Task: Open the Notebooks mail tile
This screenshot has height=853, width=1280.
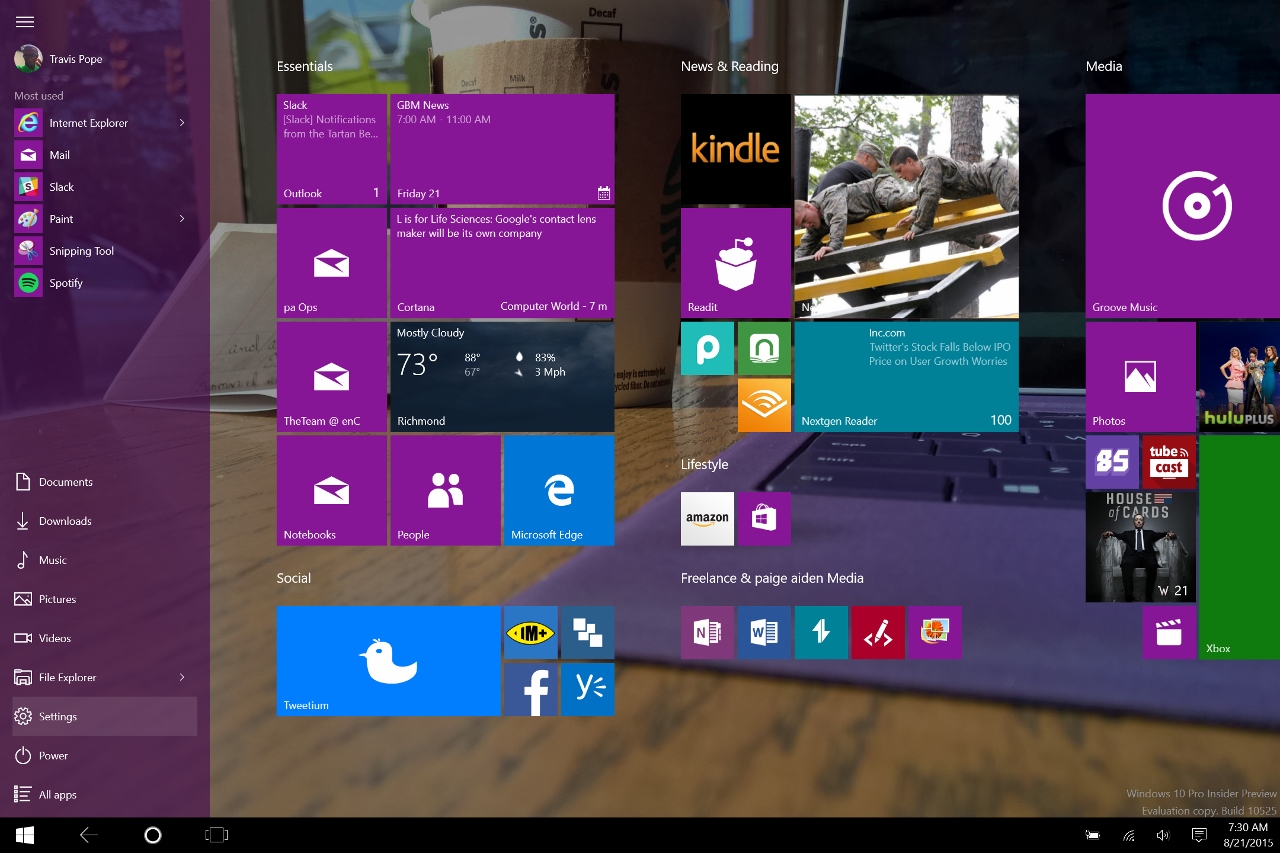Action: point(331,490)
